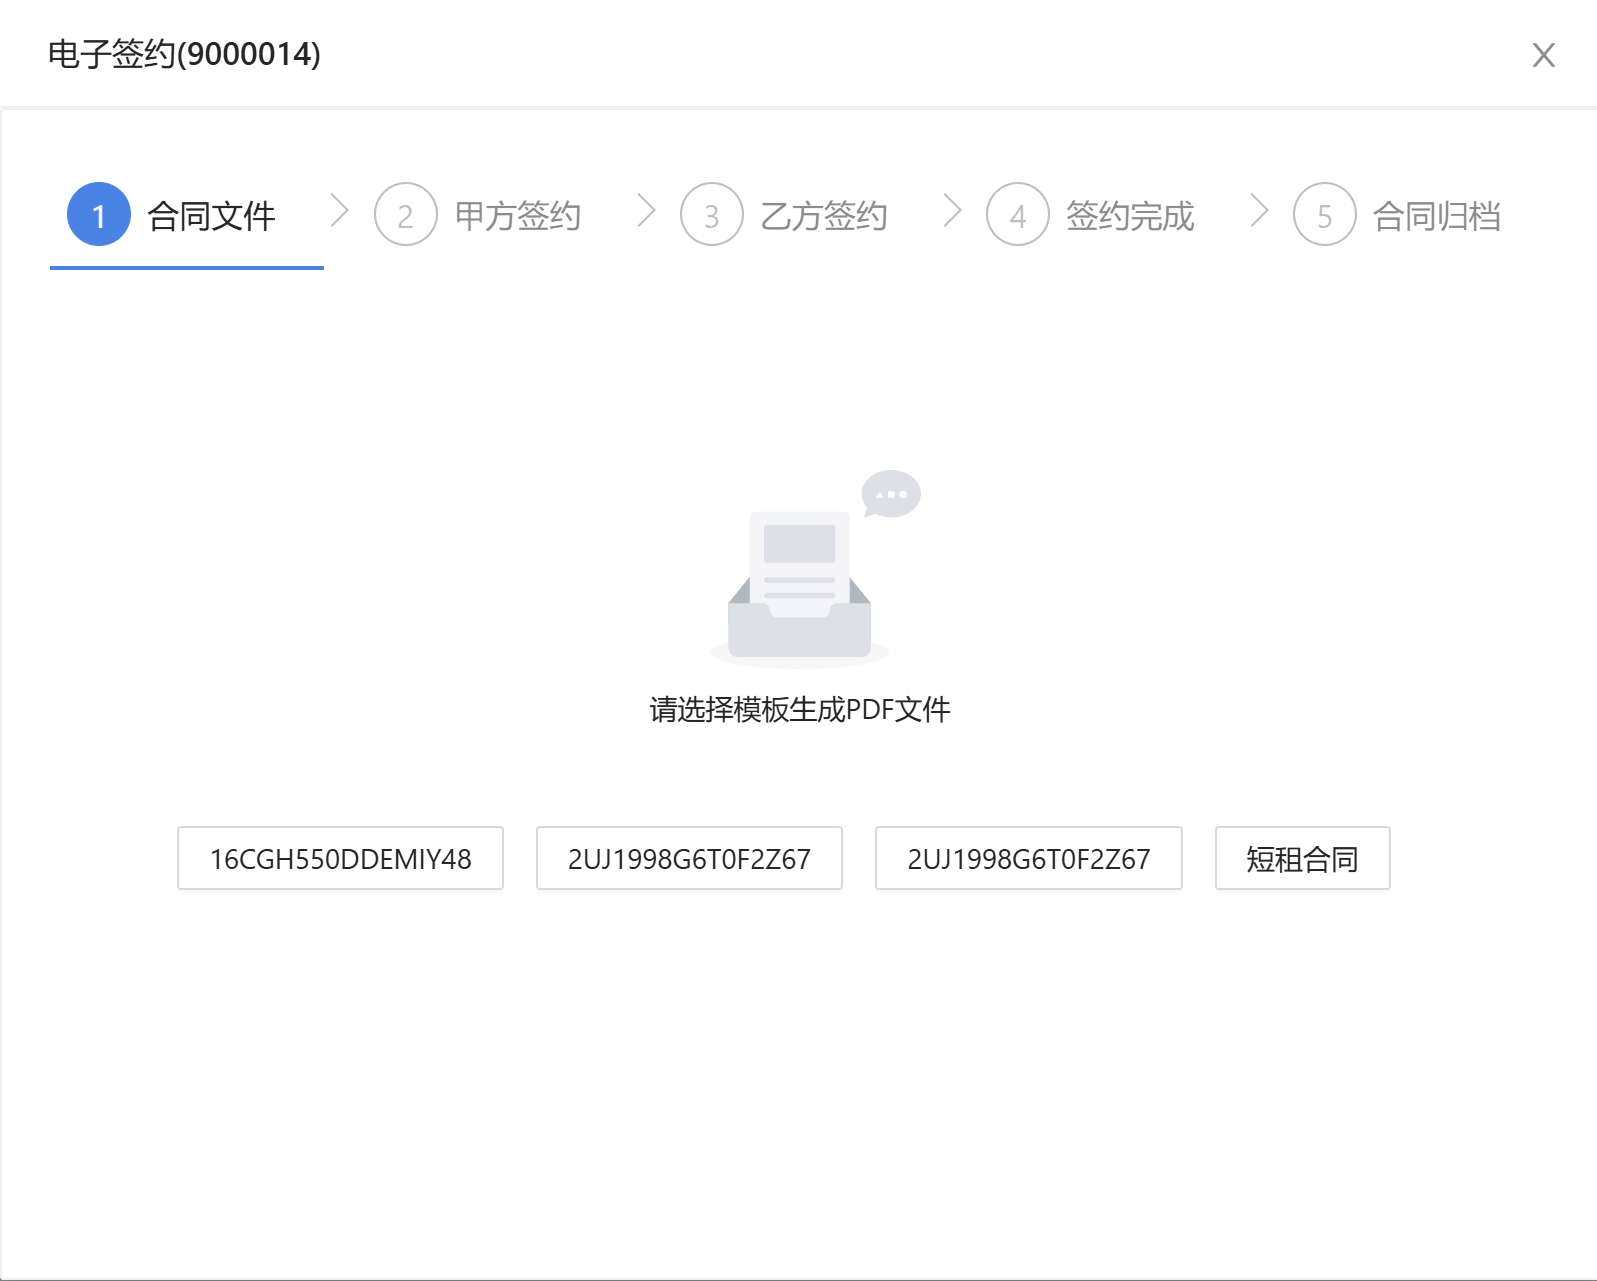1597x1281 pixels.
Task: Pick the 2UJ1998G6T0F2Z67 button beside 短租合同
Action: [1028, 858]
